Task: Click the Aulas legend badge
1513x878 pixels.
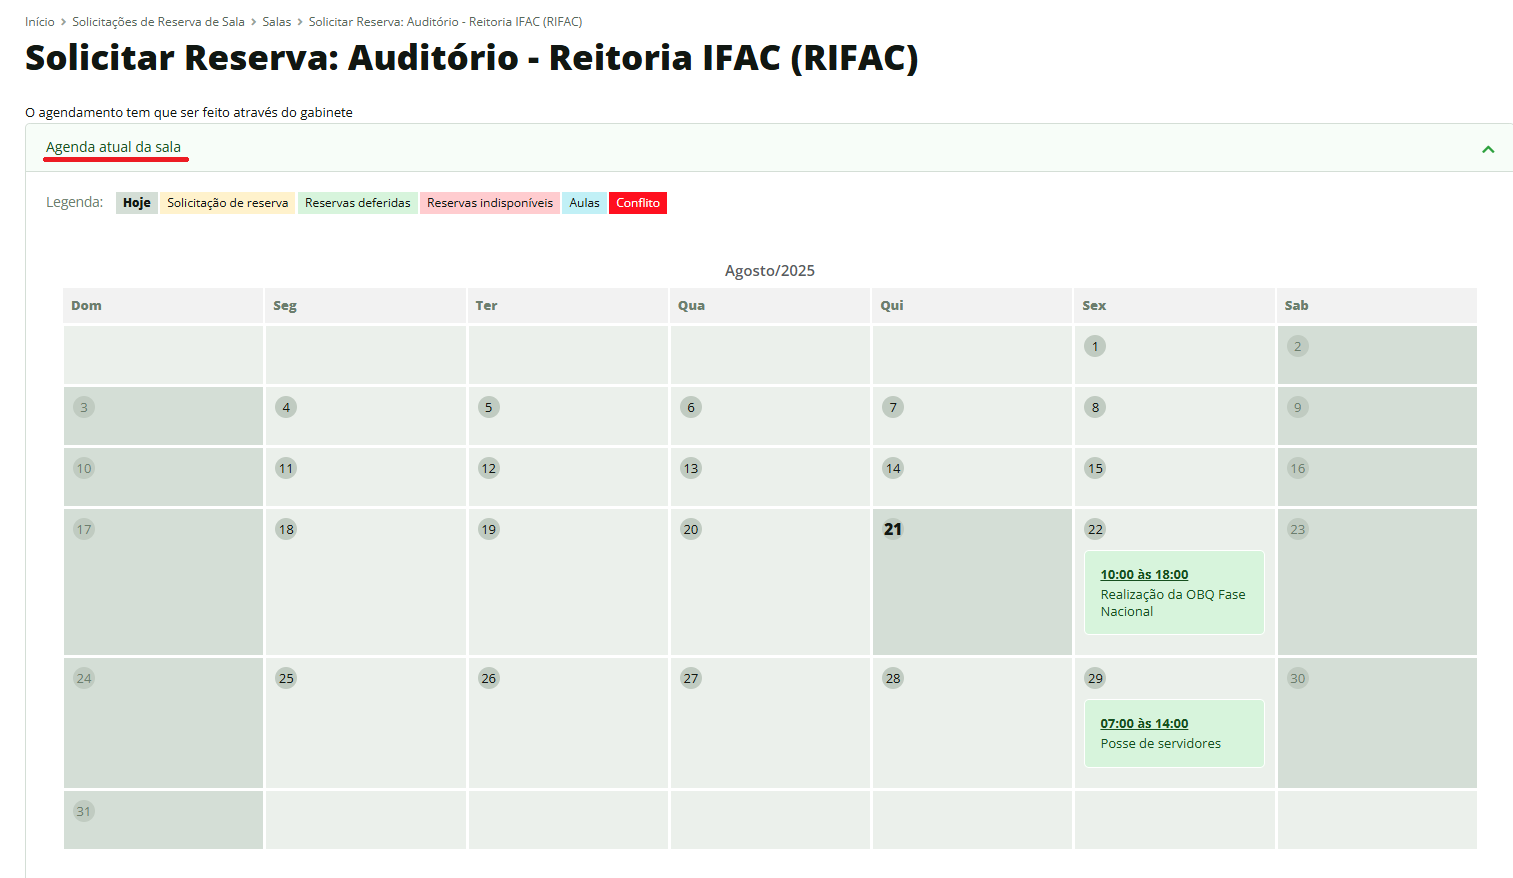Action: [584, 203]
